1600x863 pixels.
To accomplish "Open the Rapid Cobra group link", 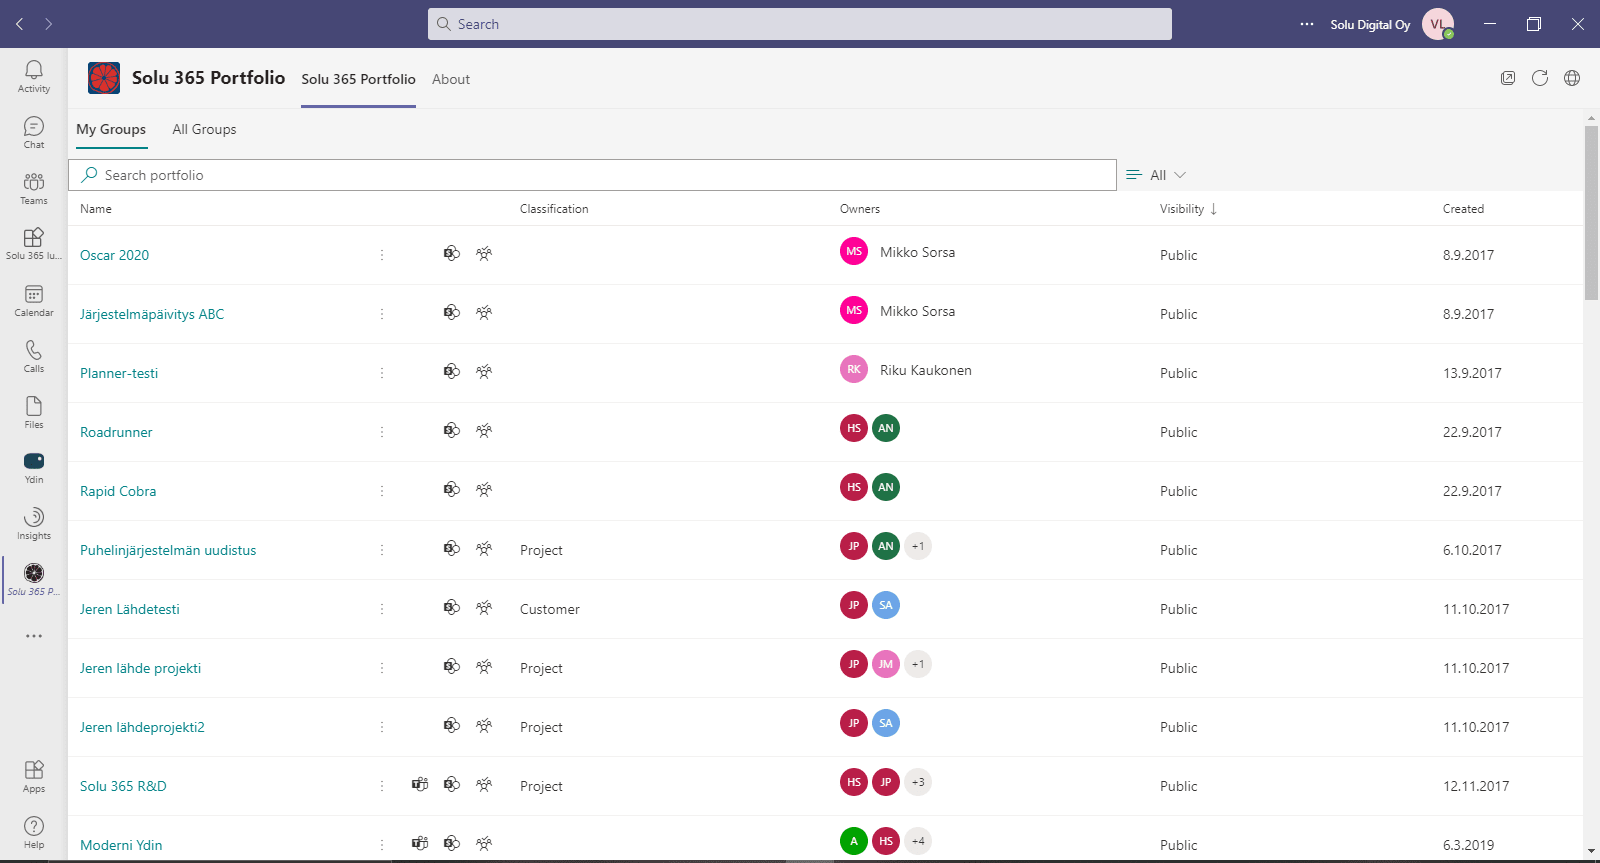I will point(118,491).
